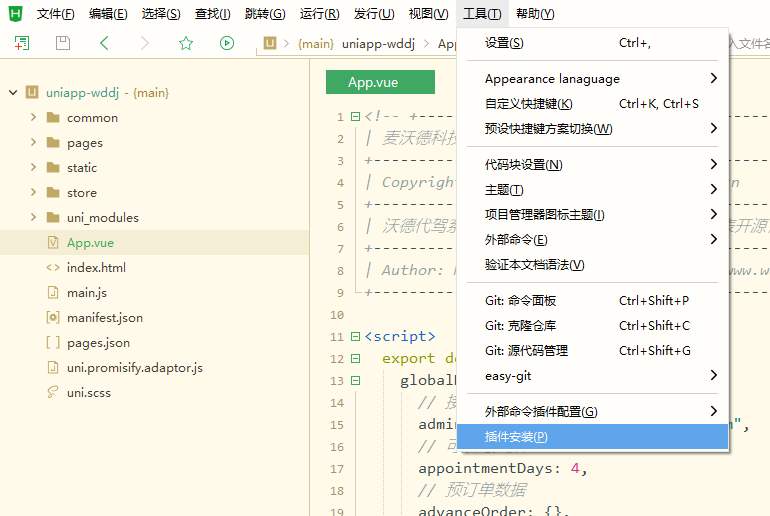Click the pages folder icon
The height and width of the screenshot is (516, 770).
tap(53, 142)
